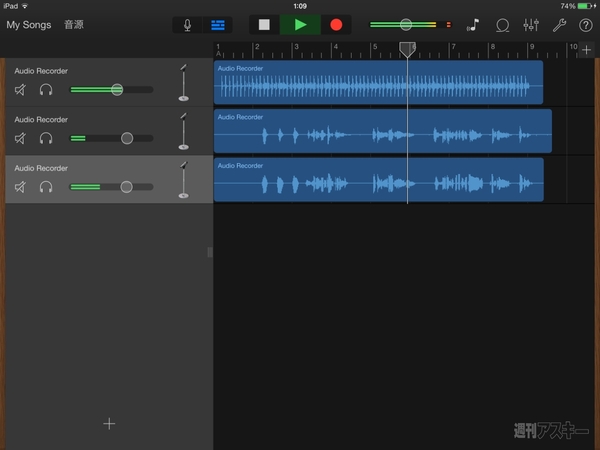Open the wrench song settings
600x450 pixels.
point(559,25)
